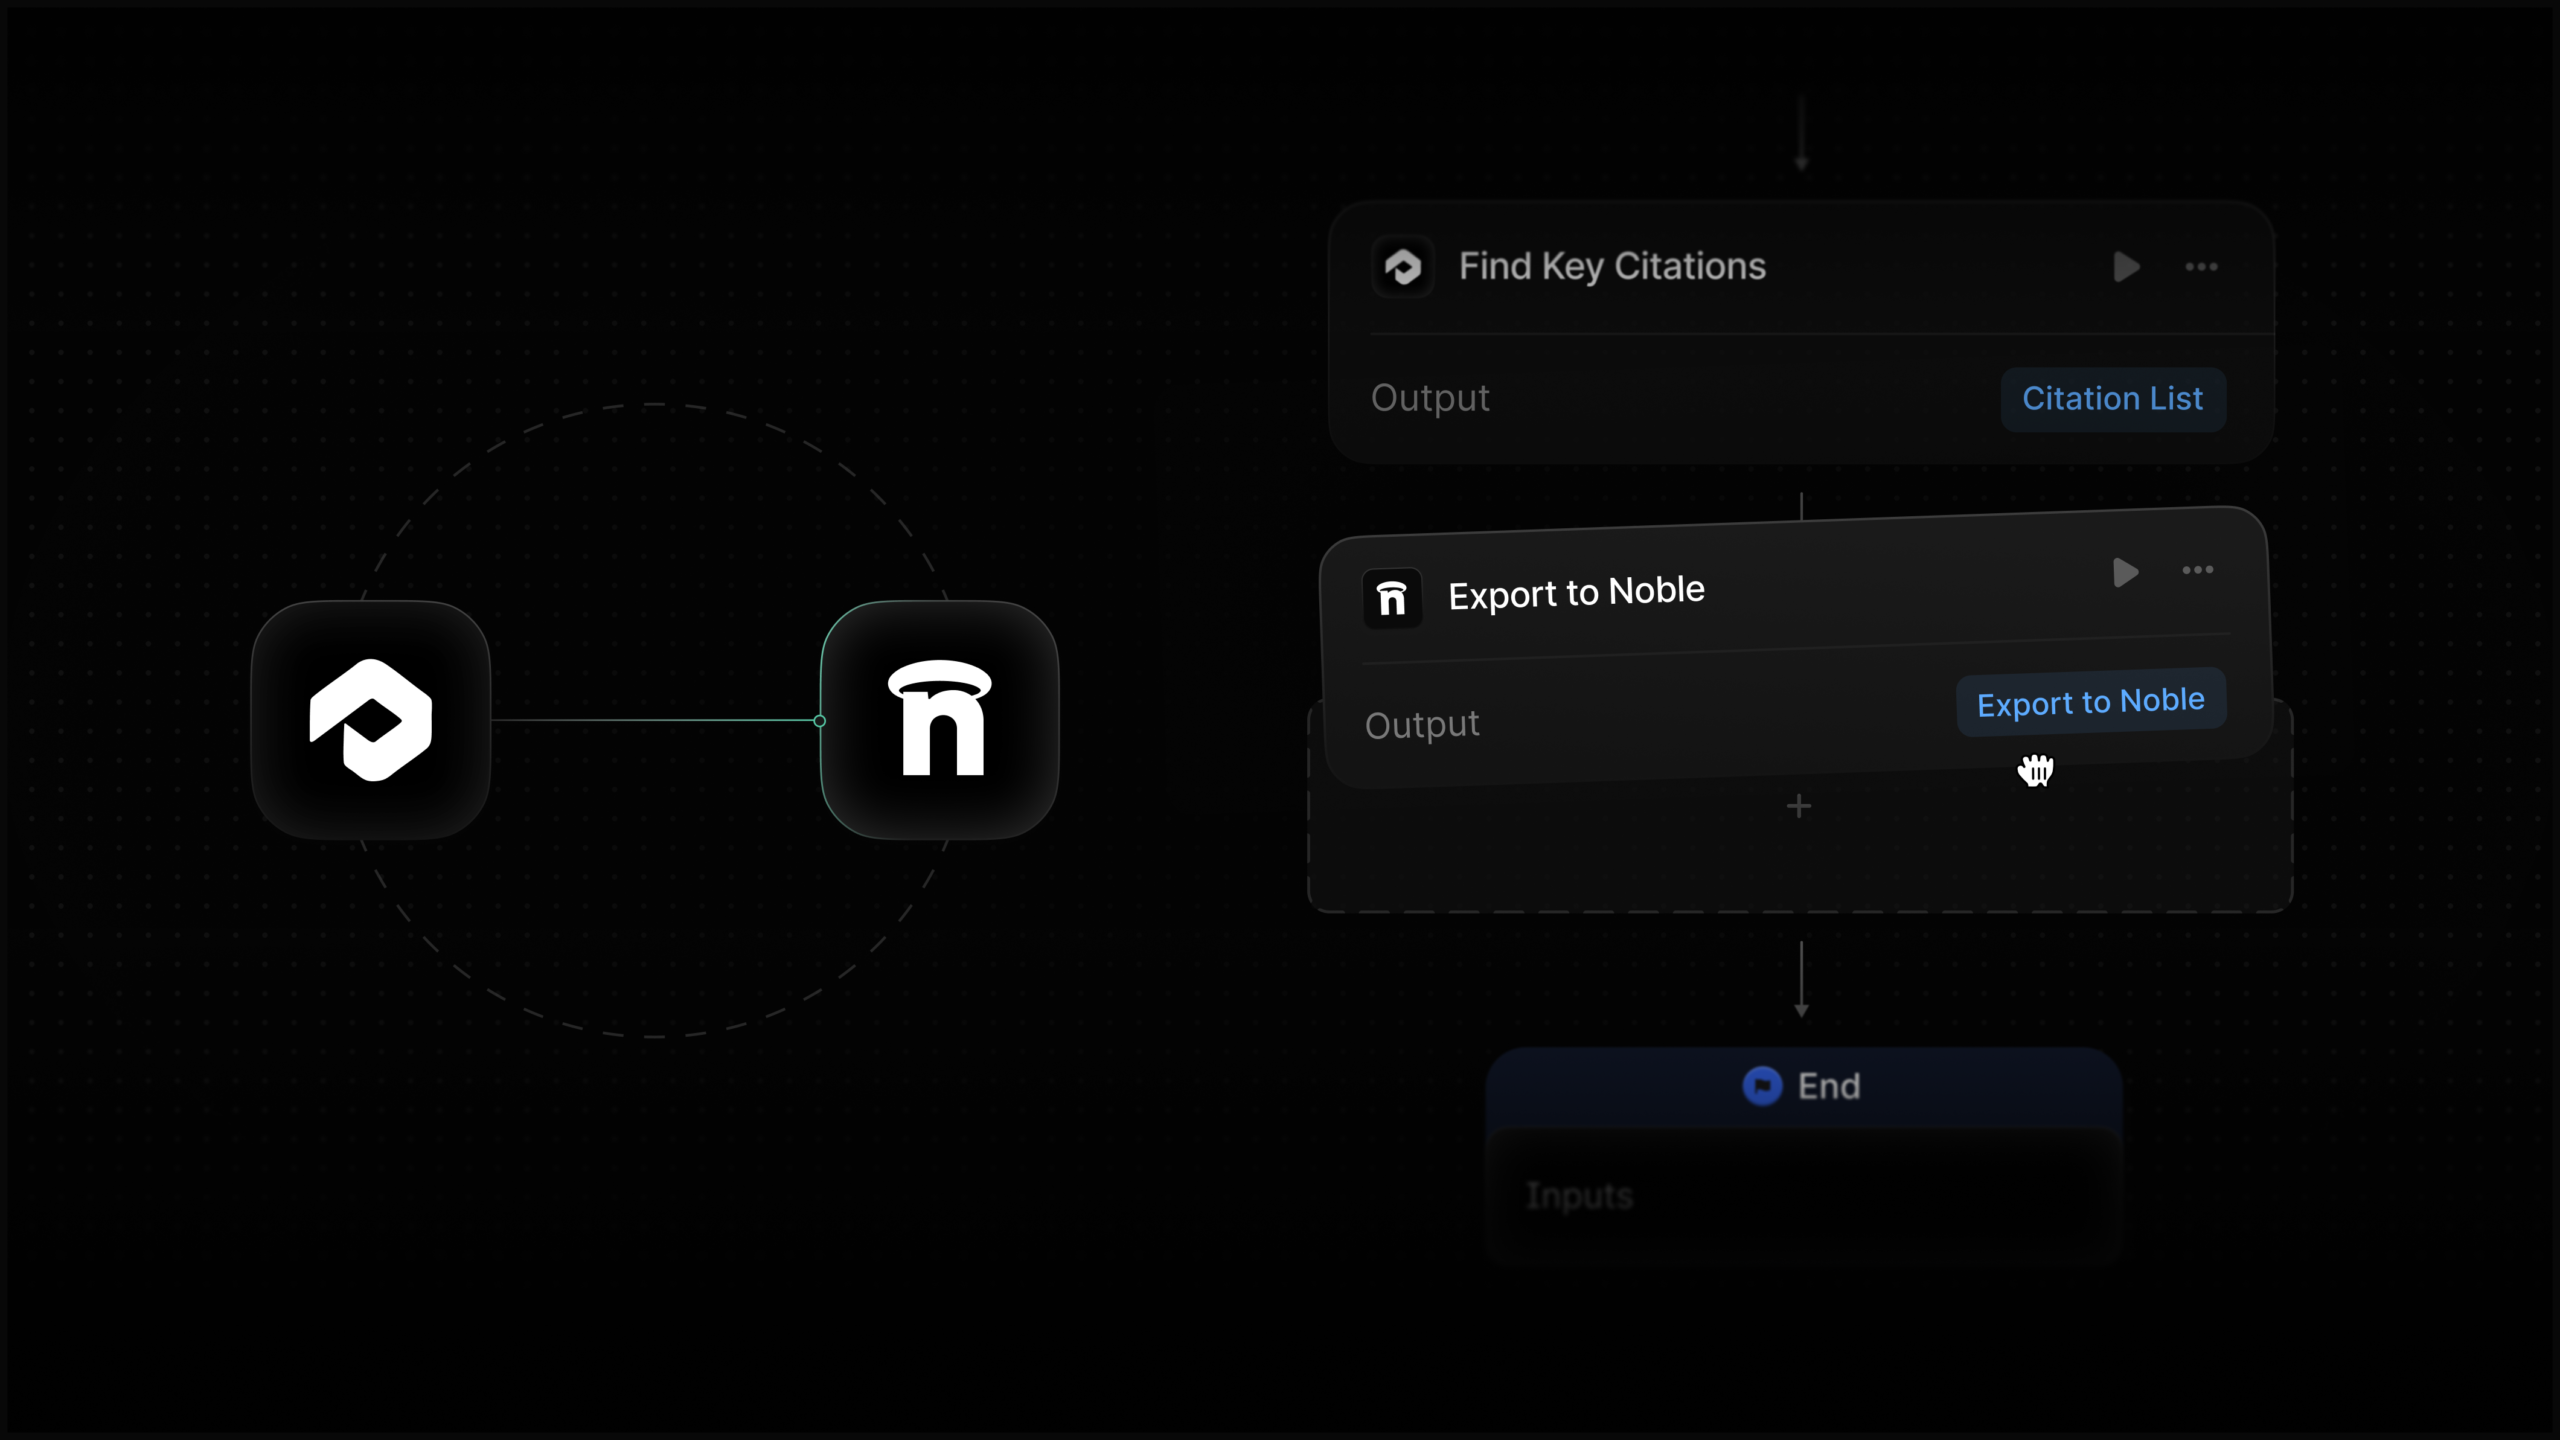
Task: Select the End node header
Action: [1803, 1087]
